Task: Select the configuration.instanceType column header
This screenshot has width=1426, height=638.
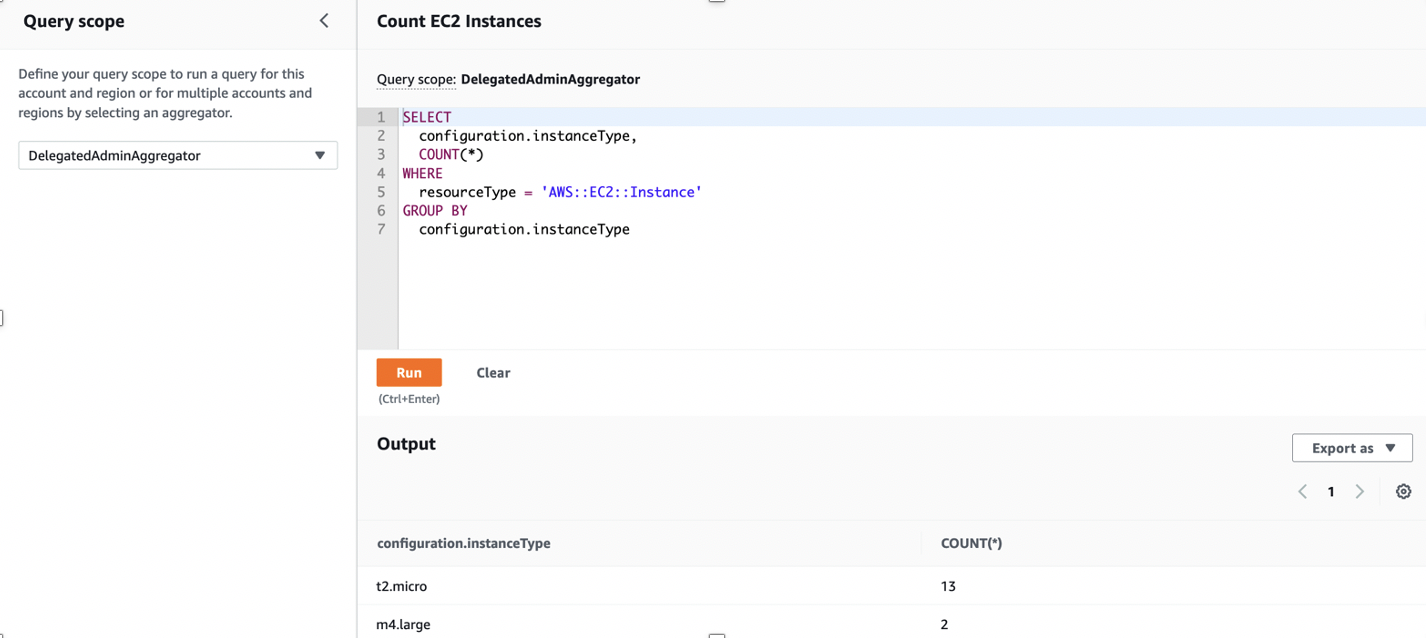Action: click(463, 542)
